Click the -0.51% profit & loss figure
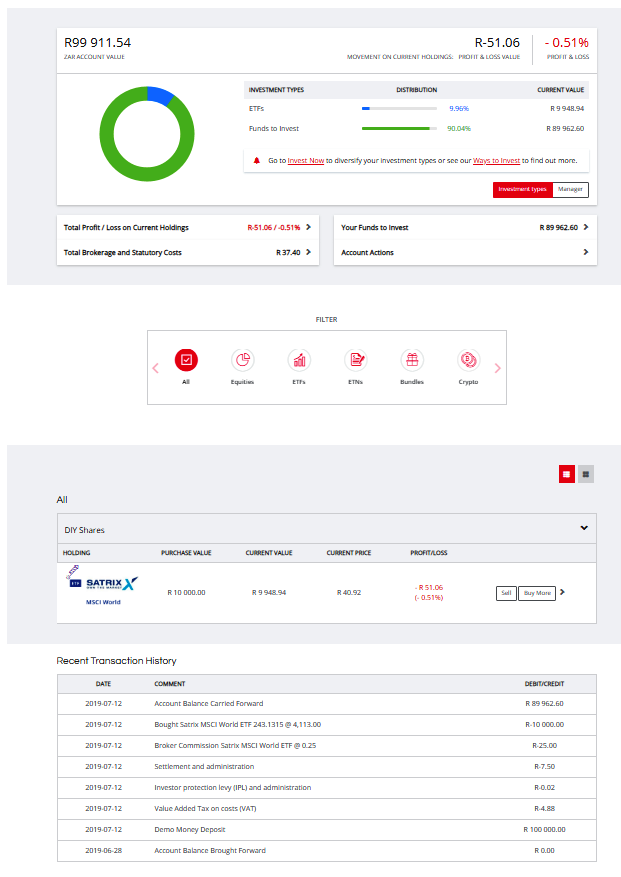The height and width of the screenshot is (877, 621). [567, 43]
